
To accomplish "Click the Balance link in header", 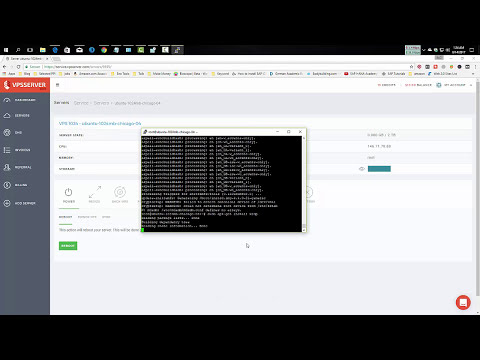I will tap(418, 85).
